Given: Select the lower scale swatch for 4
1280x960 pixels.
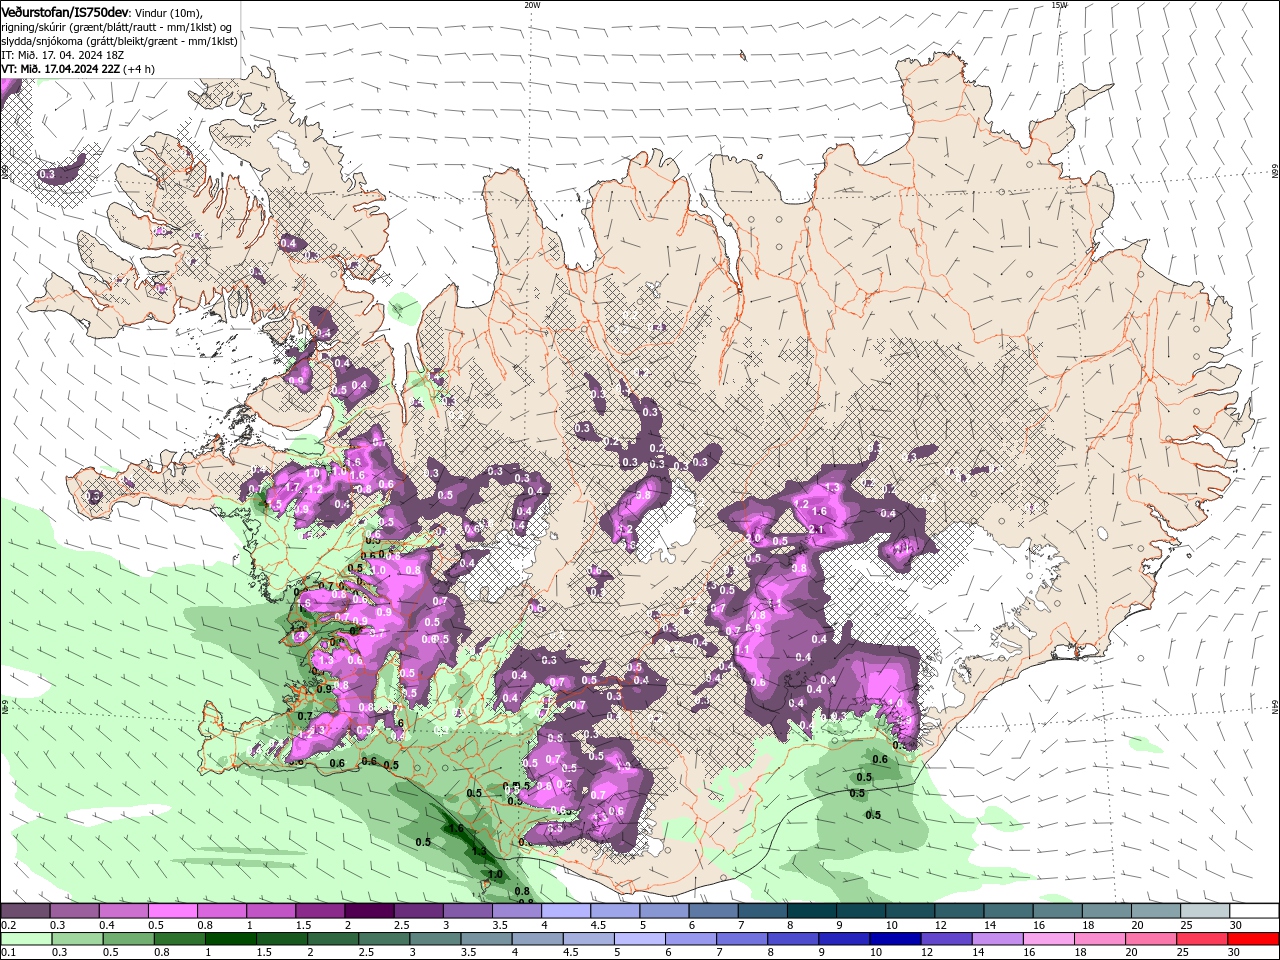Looking at the screenshot, I should pos(537,939).
